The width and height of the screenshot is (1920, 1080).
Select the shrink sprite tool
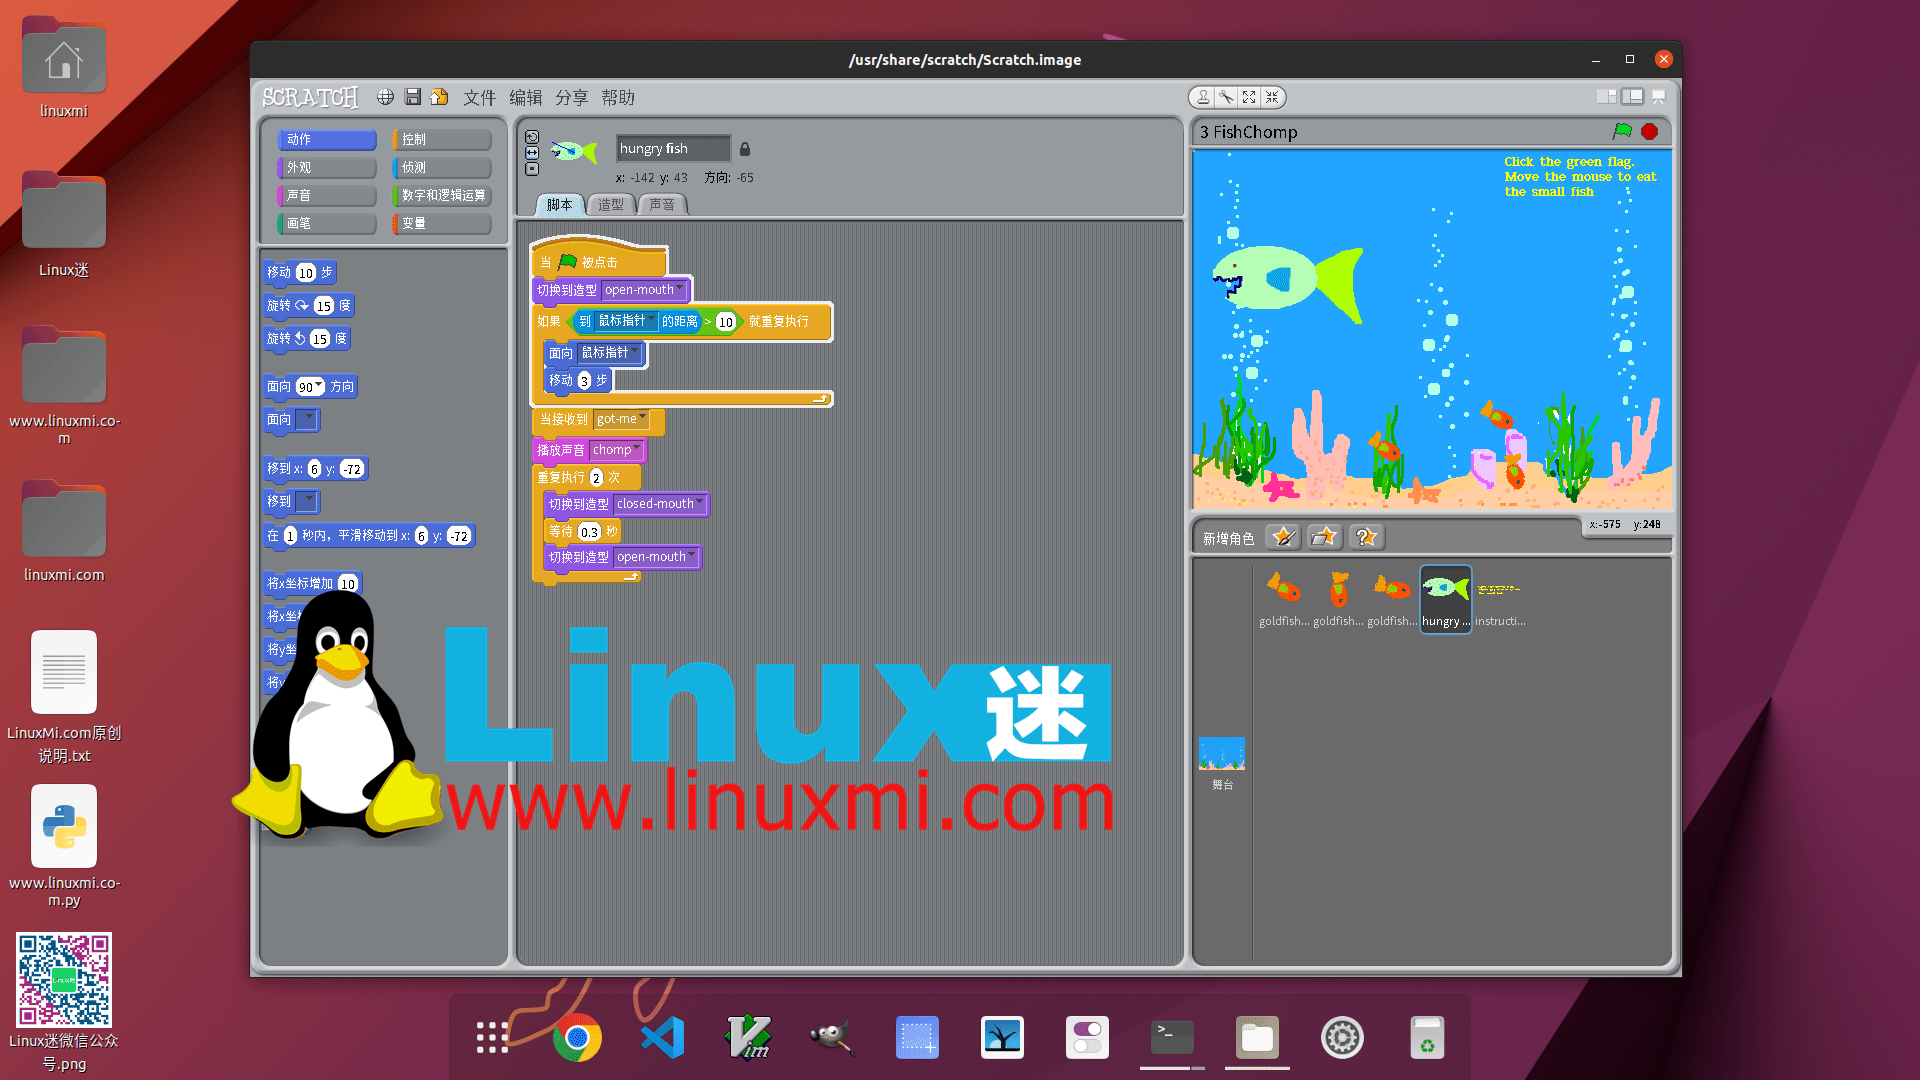[x=1273, y=97]
